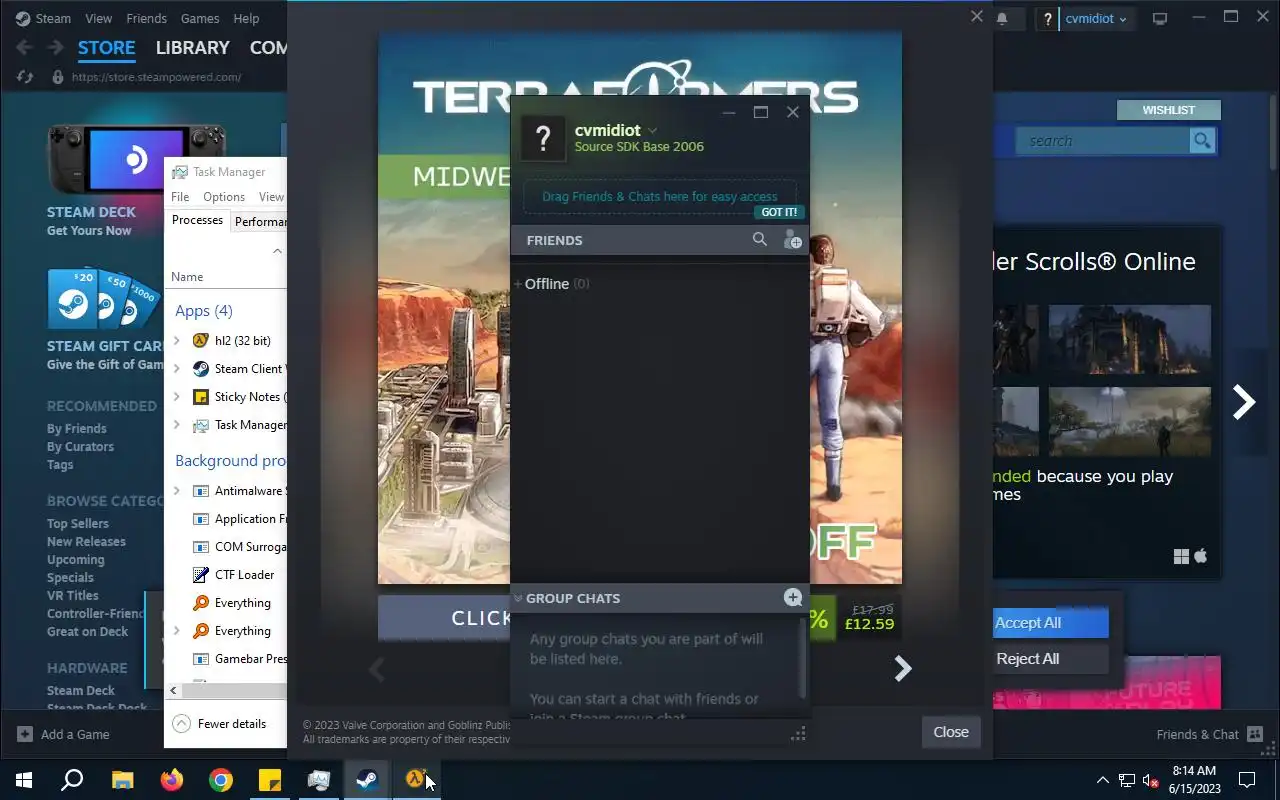The height and width of the screenshot is (800, 1280).
Task: Expand the Offline friends group
Action: (517, 284)
